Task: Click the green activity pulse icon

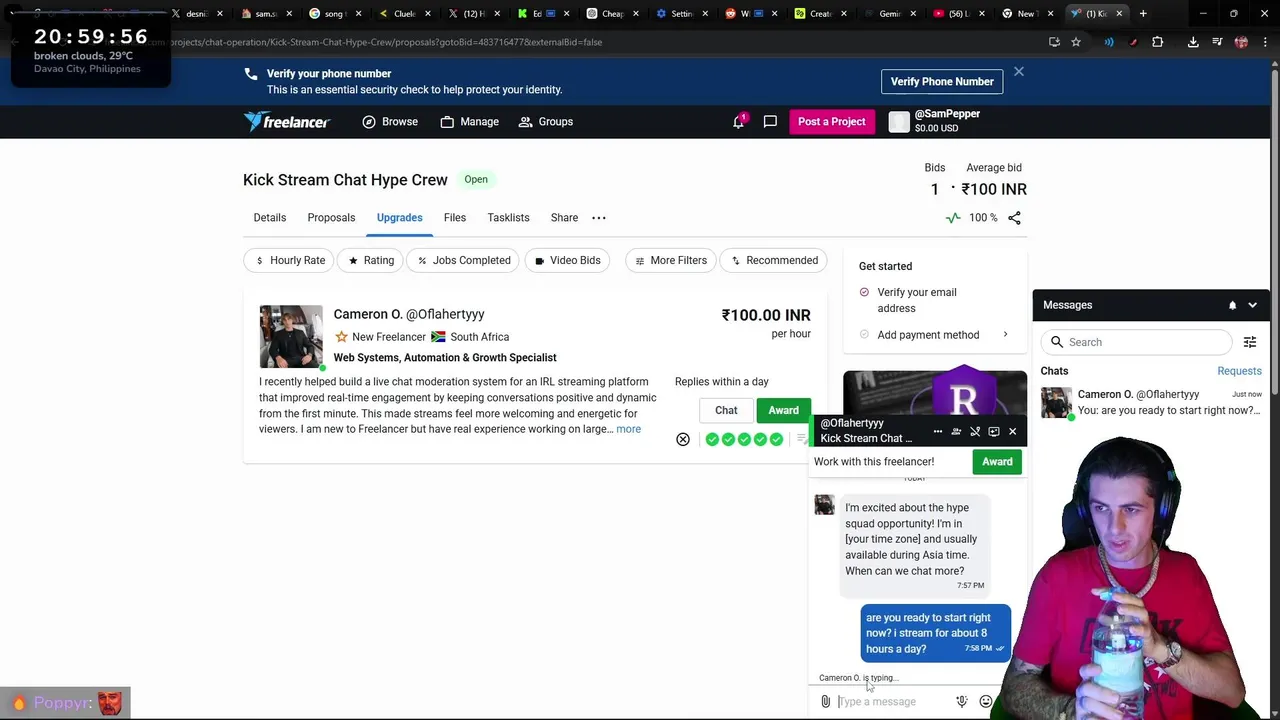Action: click(953, 218)
